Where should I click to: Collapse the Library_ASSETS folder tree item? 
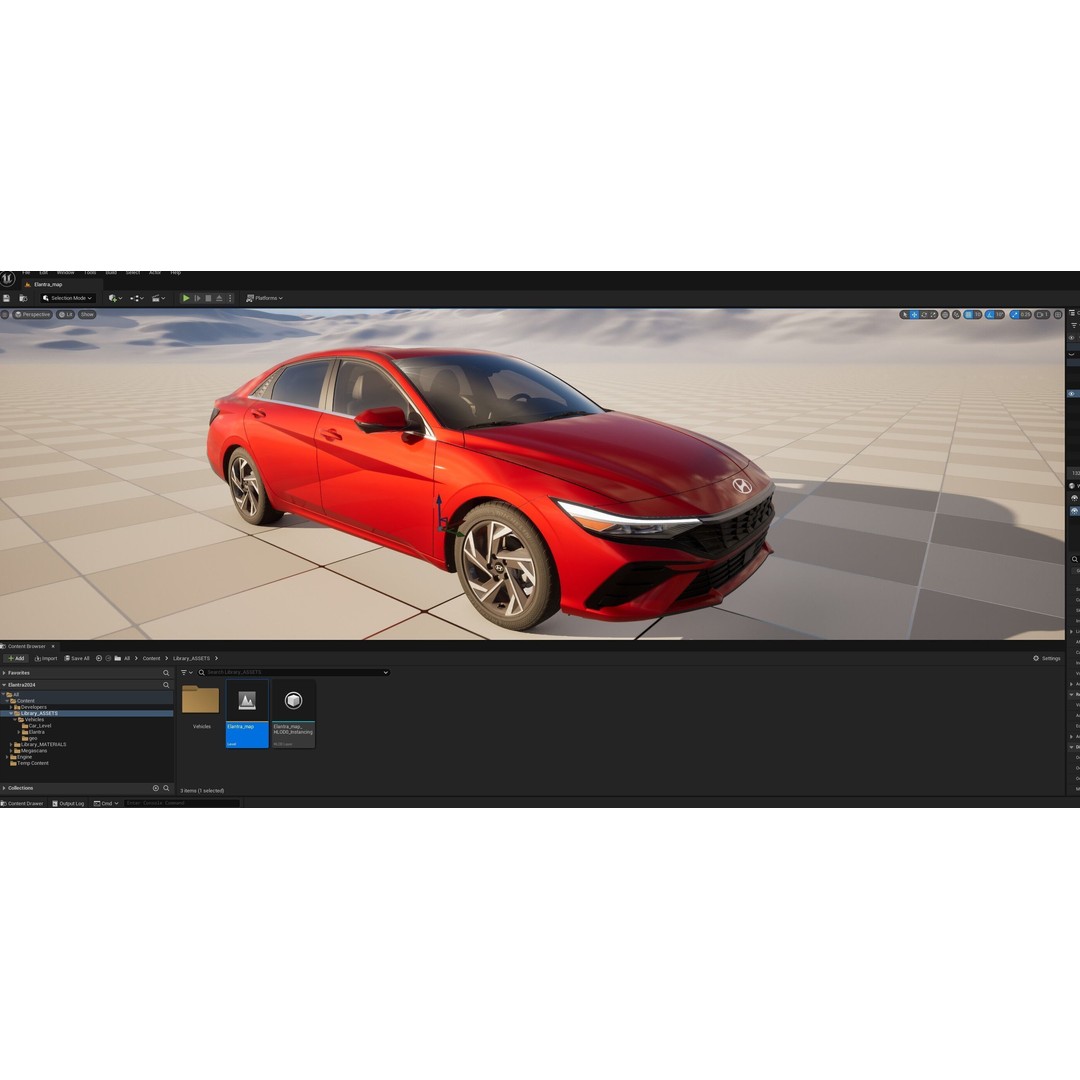pyautogui.click(x=11, y=713)
